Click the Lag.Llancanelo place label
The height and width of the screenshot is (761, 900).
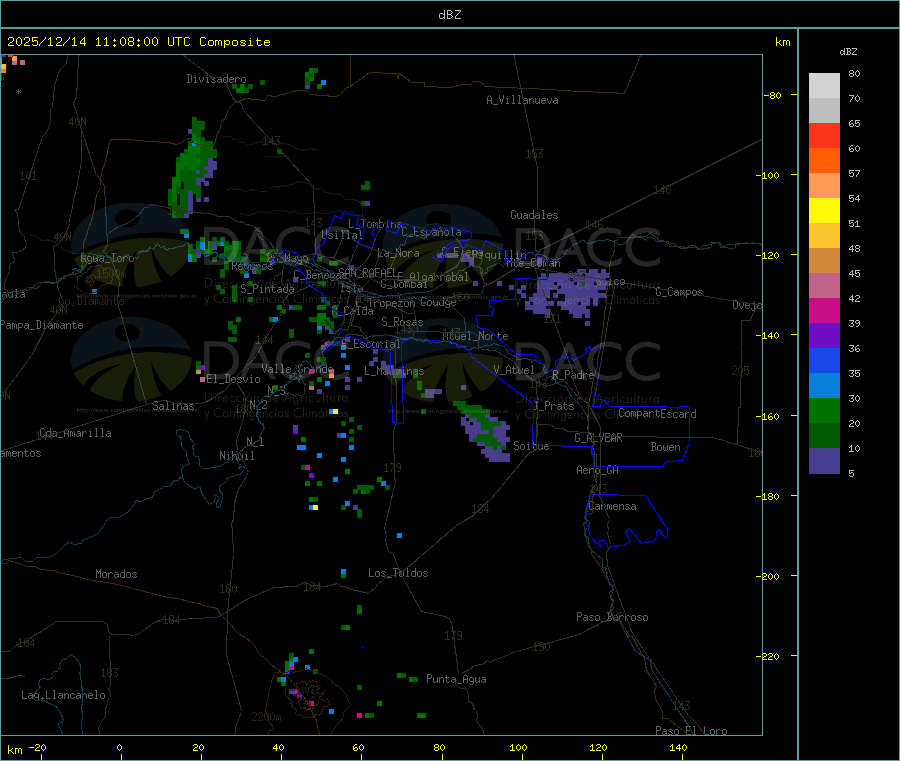(63, 695)
